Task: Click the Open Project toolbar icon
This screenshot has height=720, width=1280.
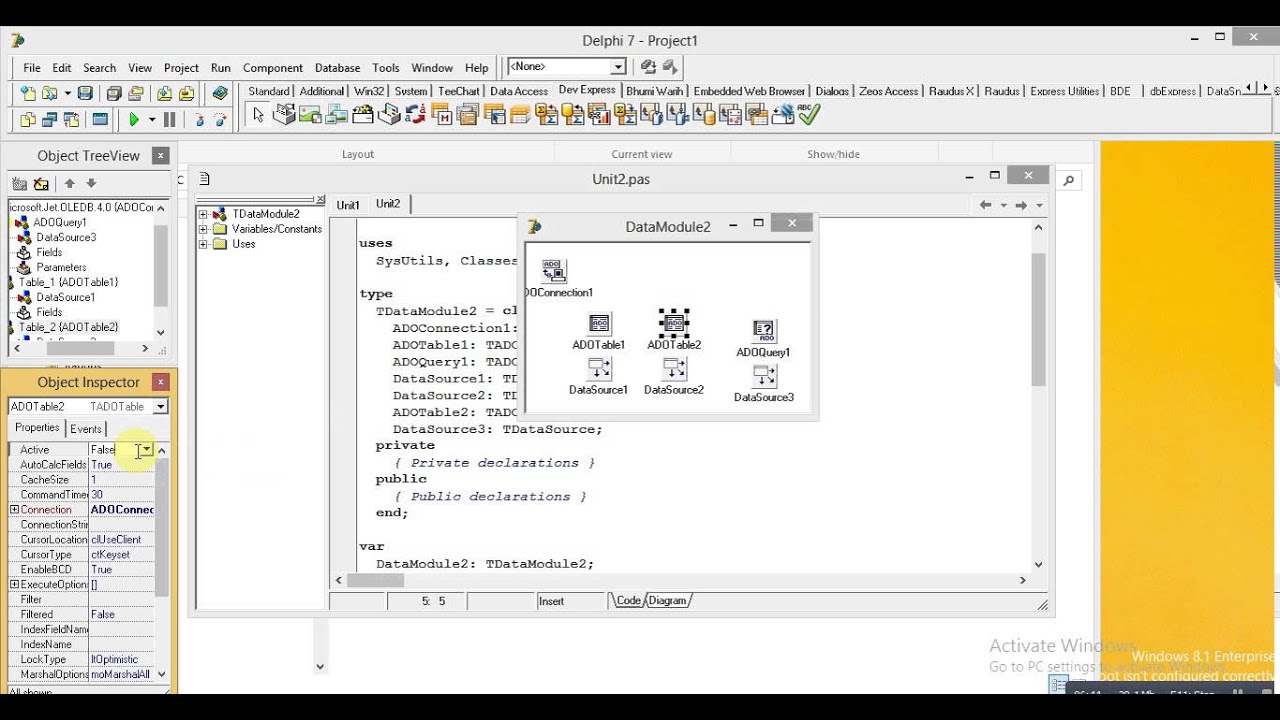Action: tap(135, 93)
